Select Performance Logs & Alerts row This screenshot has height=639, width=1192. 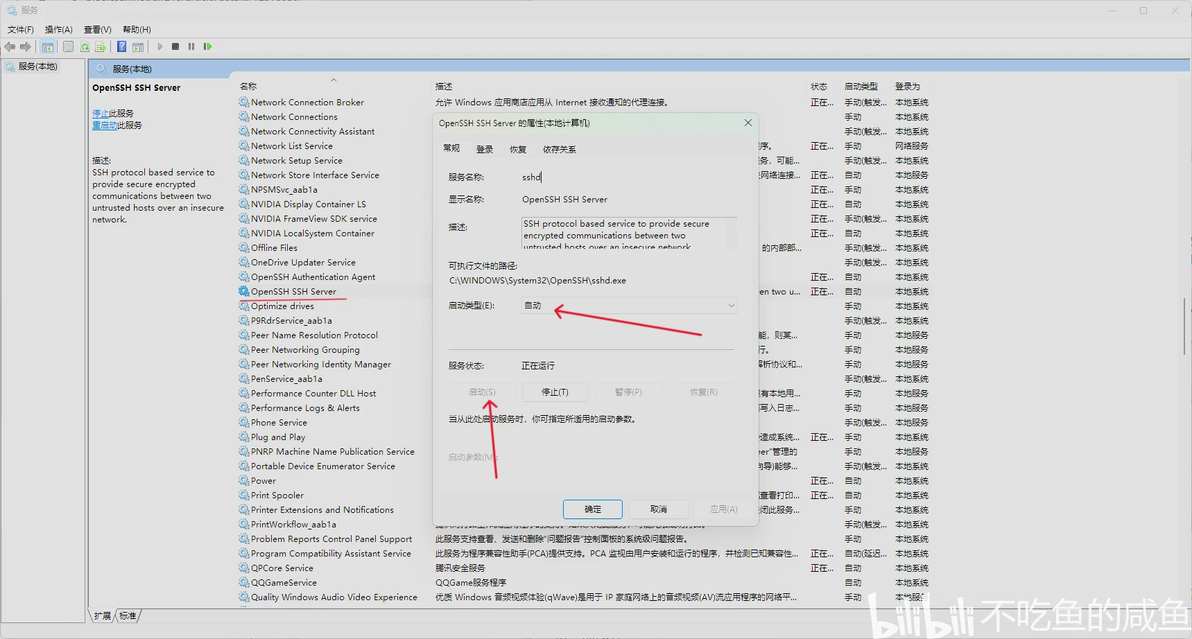point(305,408)
